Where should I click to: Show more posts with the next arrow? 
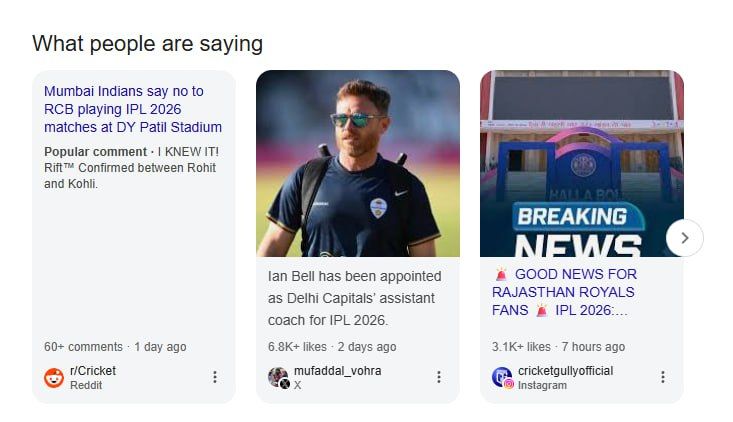pyautogui.click(x=685, y=238)
